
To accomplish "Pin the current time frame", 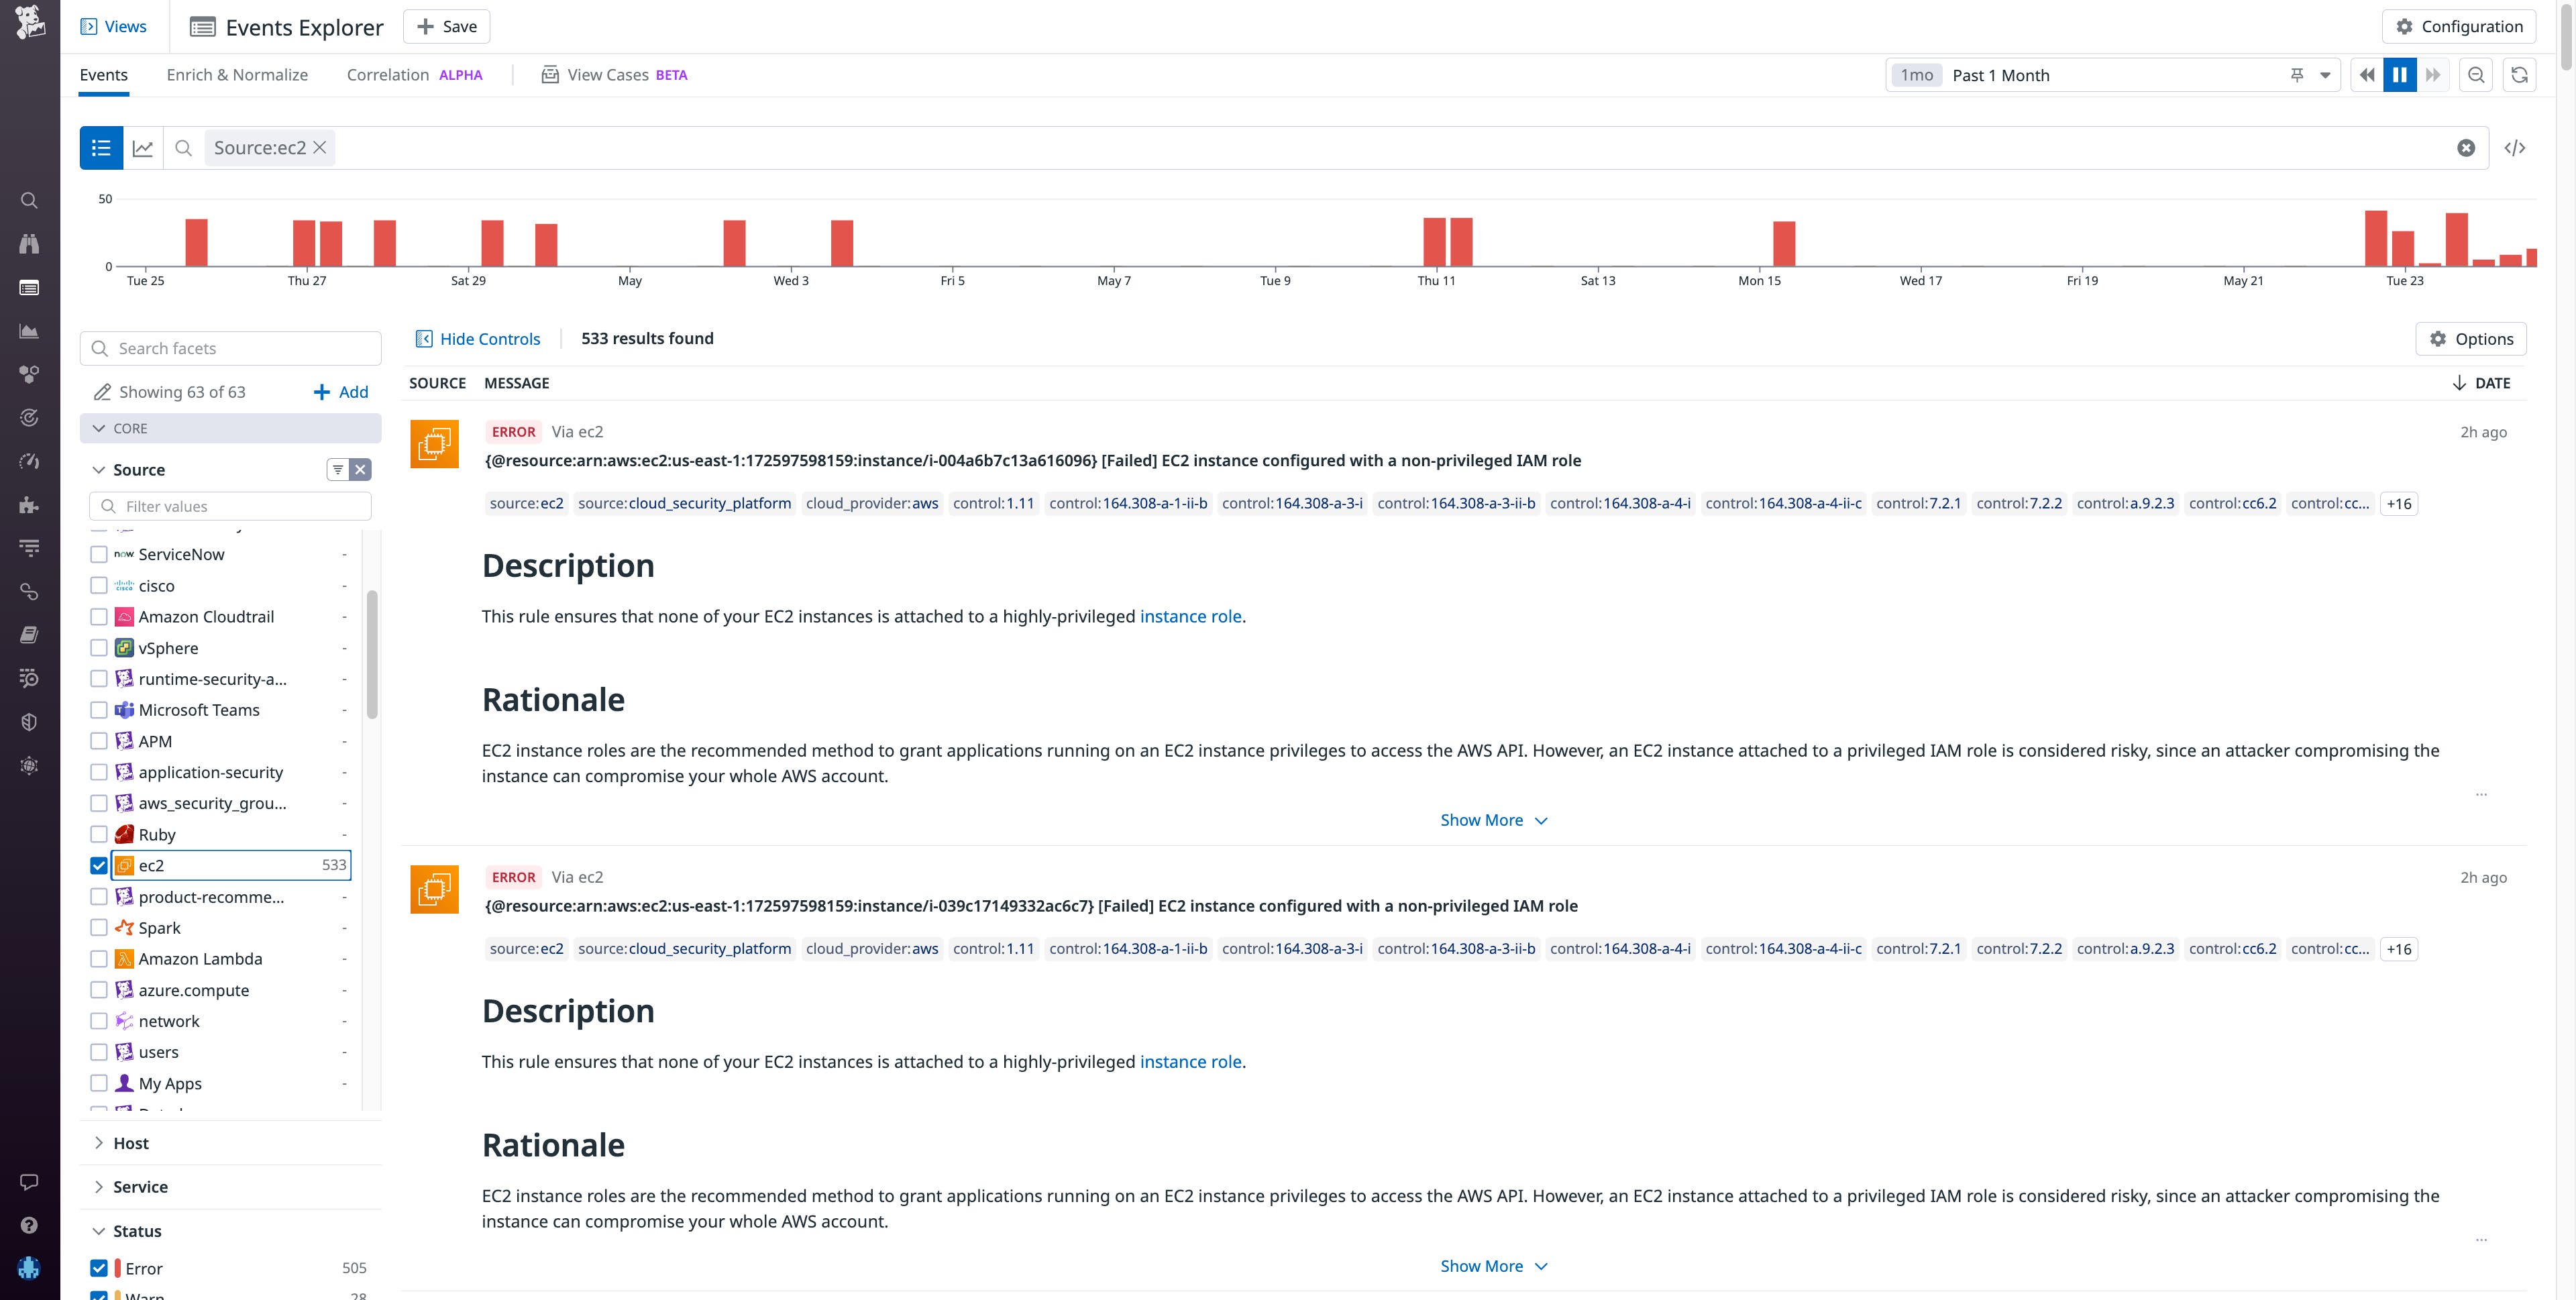I will click(x=2297, y=74).
